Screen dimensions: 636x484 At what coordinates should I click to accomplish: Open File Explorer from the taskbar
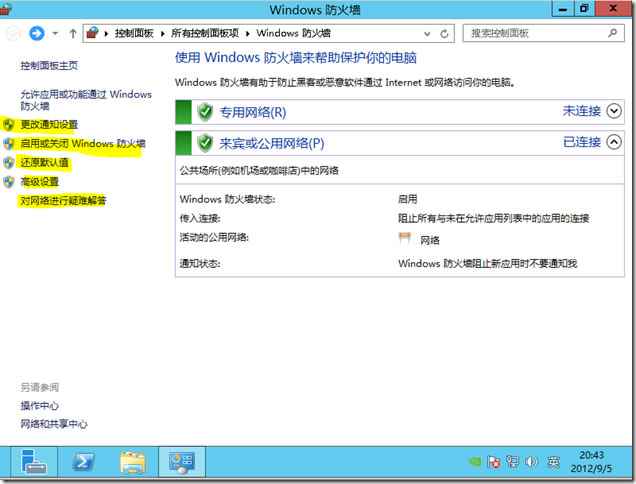point(133,462)
